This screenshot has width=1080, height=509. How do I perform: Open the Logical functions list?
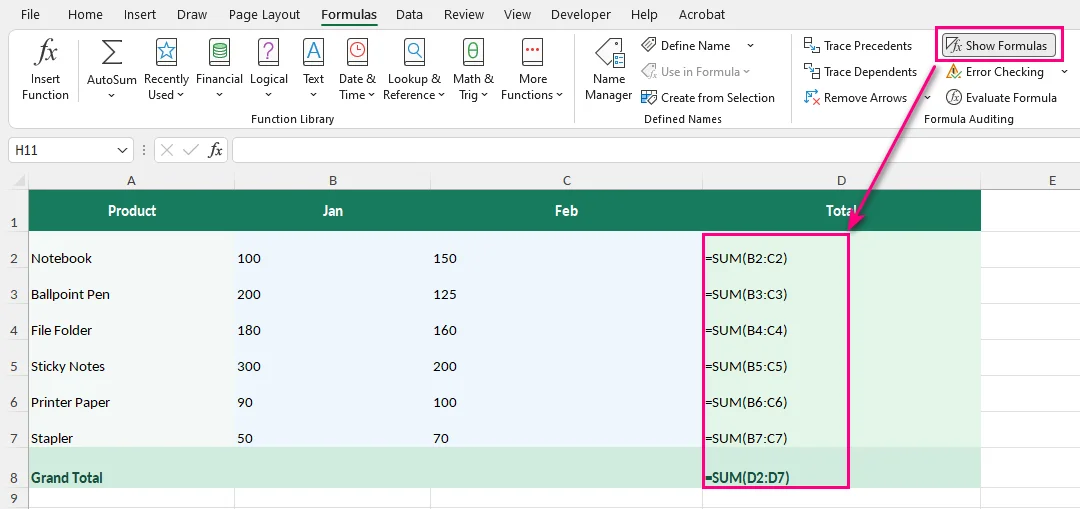coord(269,69)
